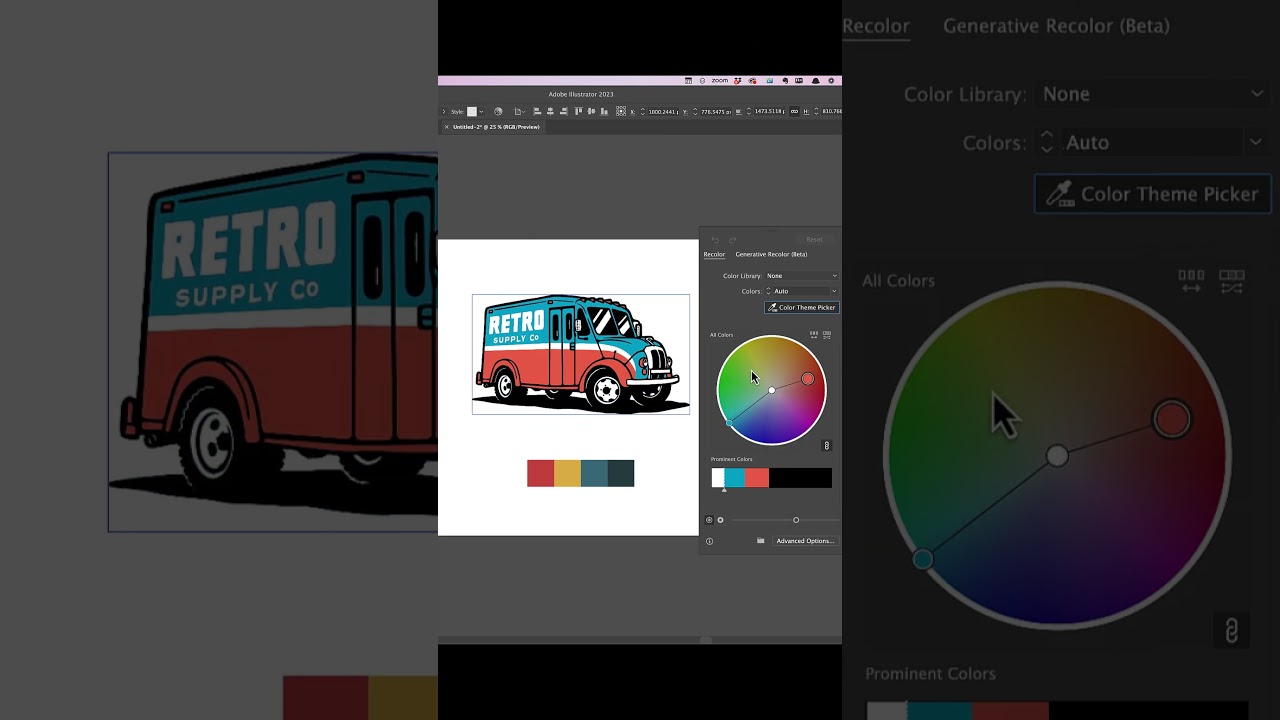Open Color Library dropdown in small panel
This screenshot has height=720, width=1280.
coord(802,276)
